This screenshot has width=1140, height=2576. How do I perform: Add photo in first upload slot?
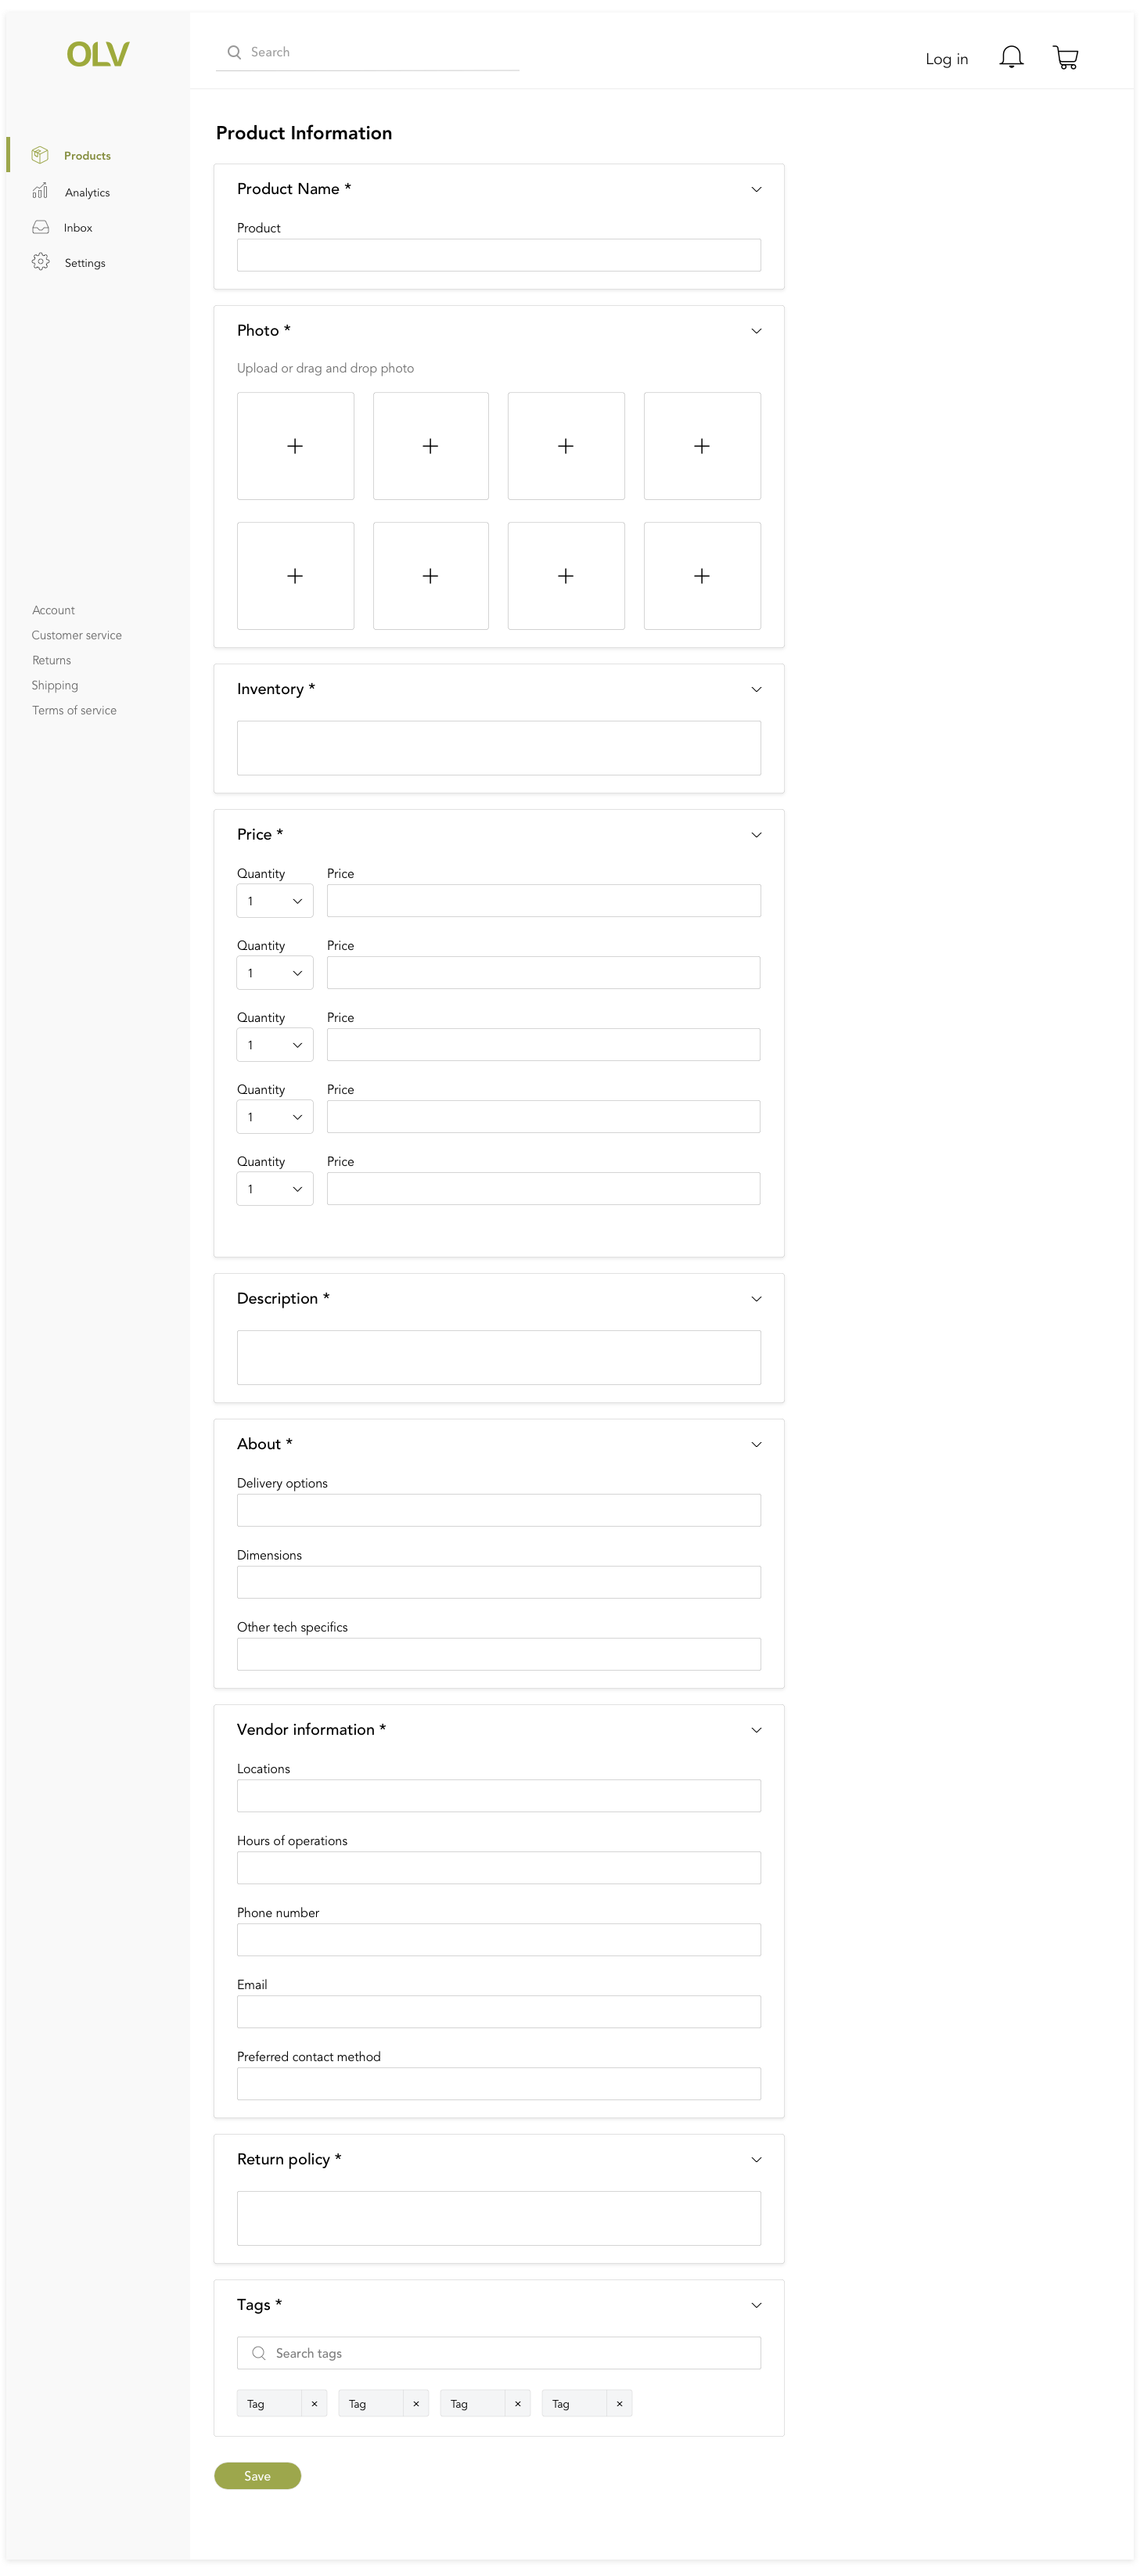(295, 446)
